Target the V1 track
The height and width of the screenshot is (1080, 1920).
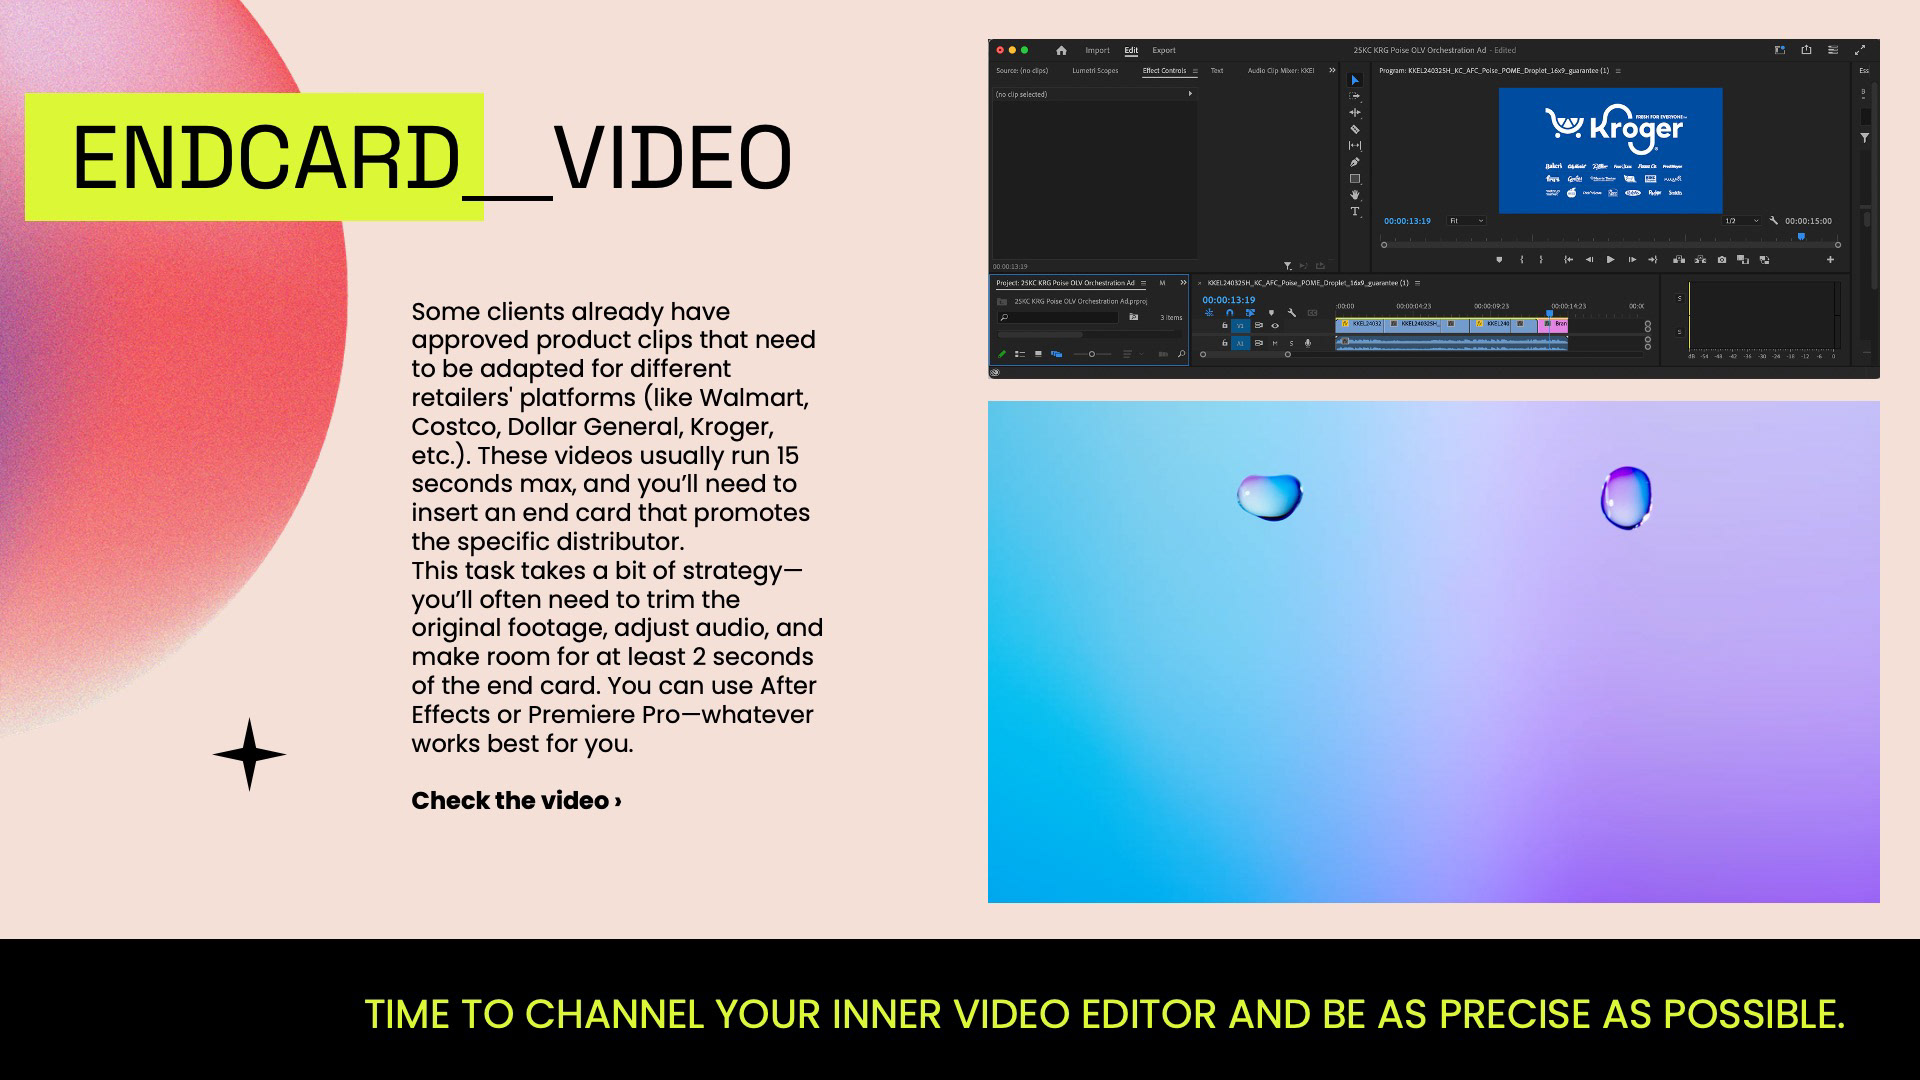(x=1240, y=325)
